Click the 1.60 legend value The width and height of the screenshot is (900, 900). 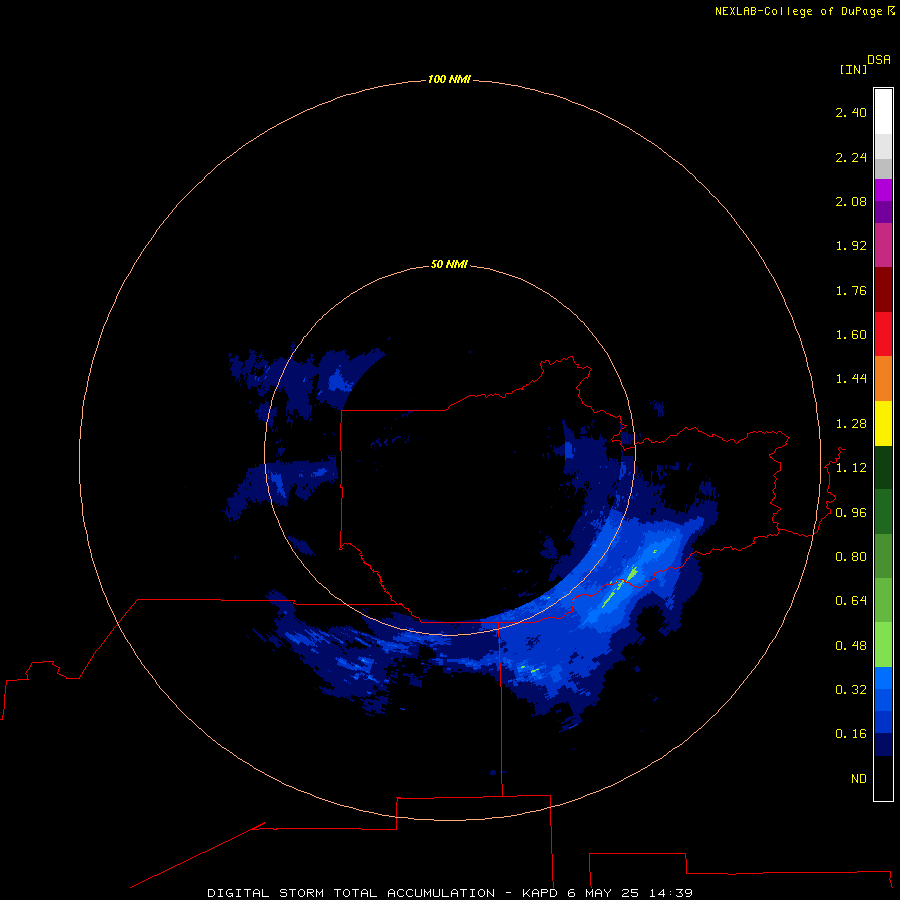pos(851,335)
